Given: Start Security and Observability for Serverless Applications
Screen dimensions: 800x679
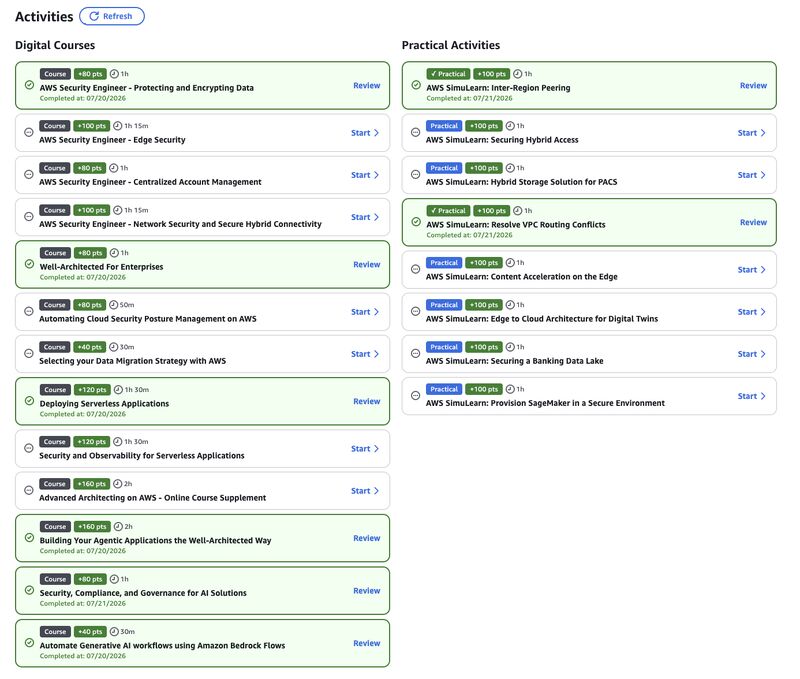Looking at the screenshot, I should (x=365, y=449).
